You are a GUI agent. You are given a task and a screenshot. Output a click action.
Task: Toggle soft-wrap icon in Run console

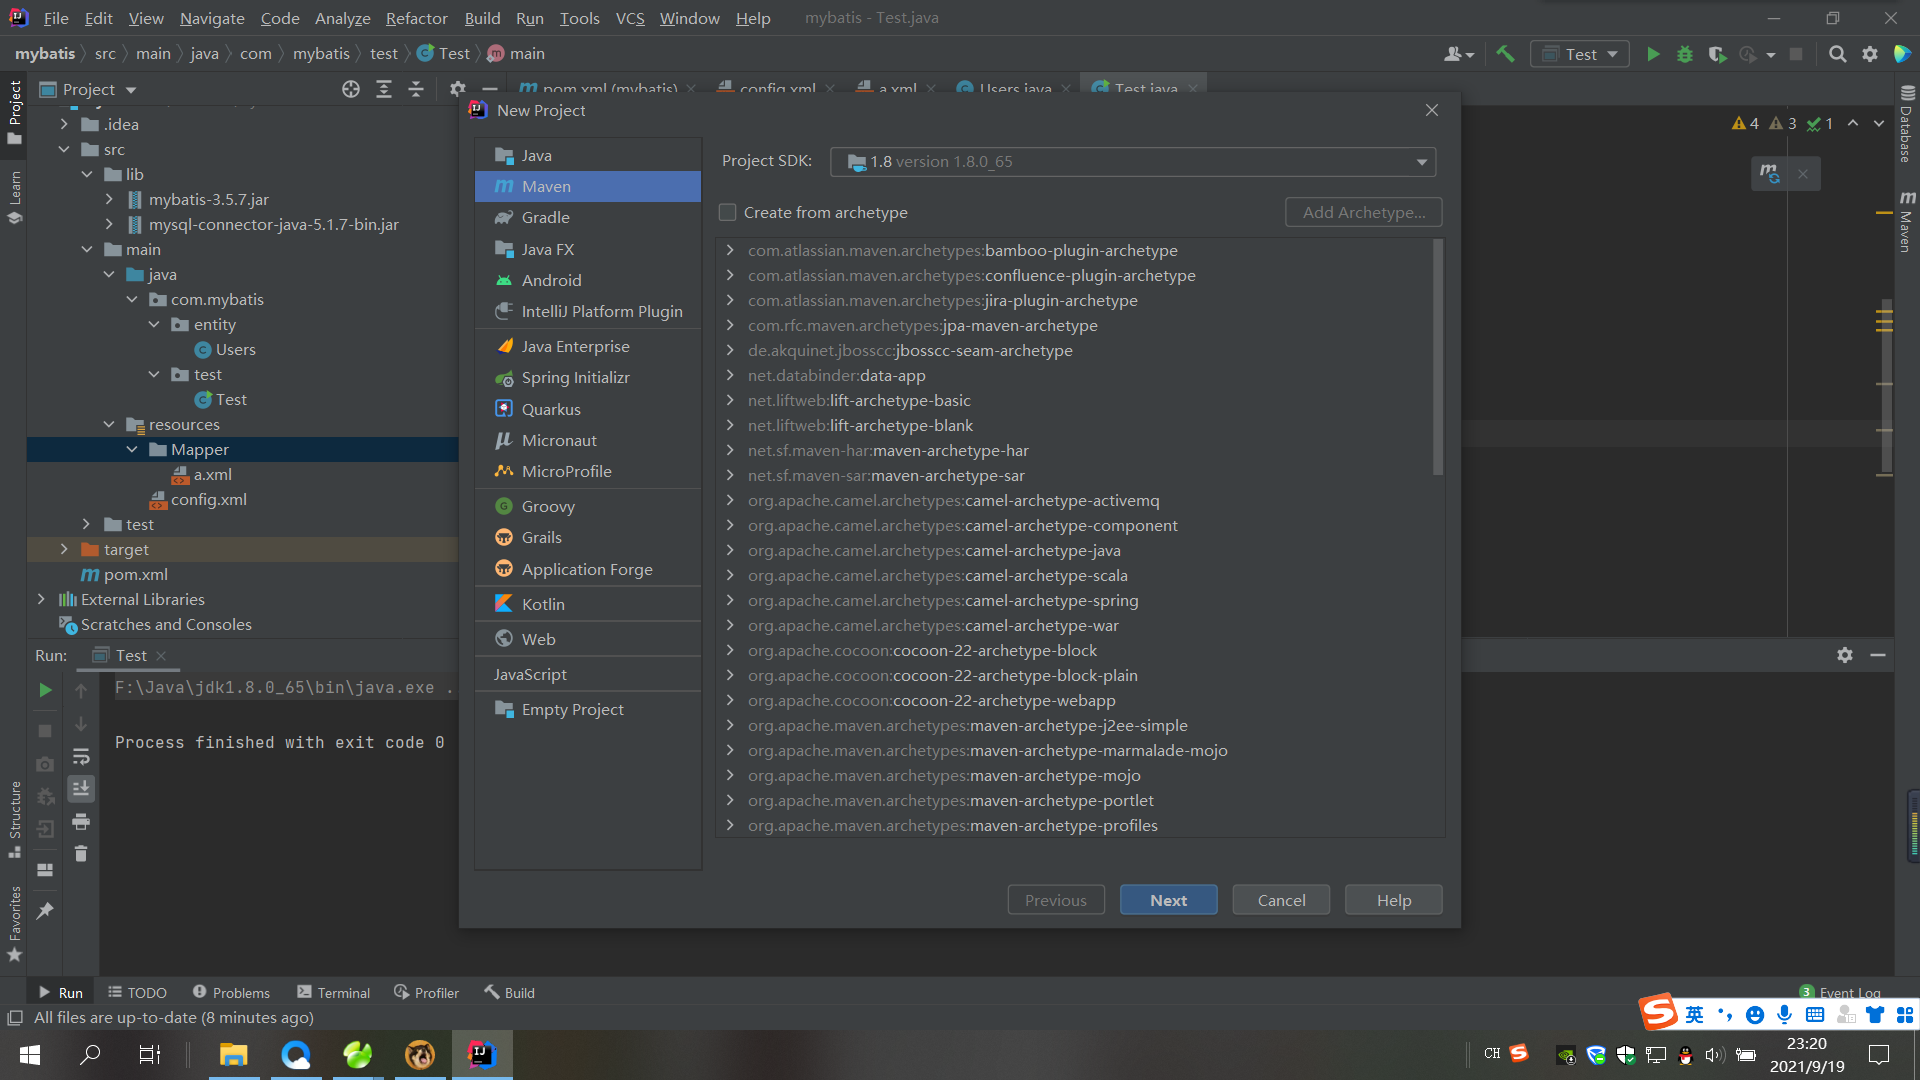pyautogui.click(x=81, y=757)
